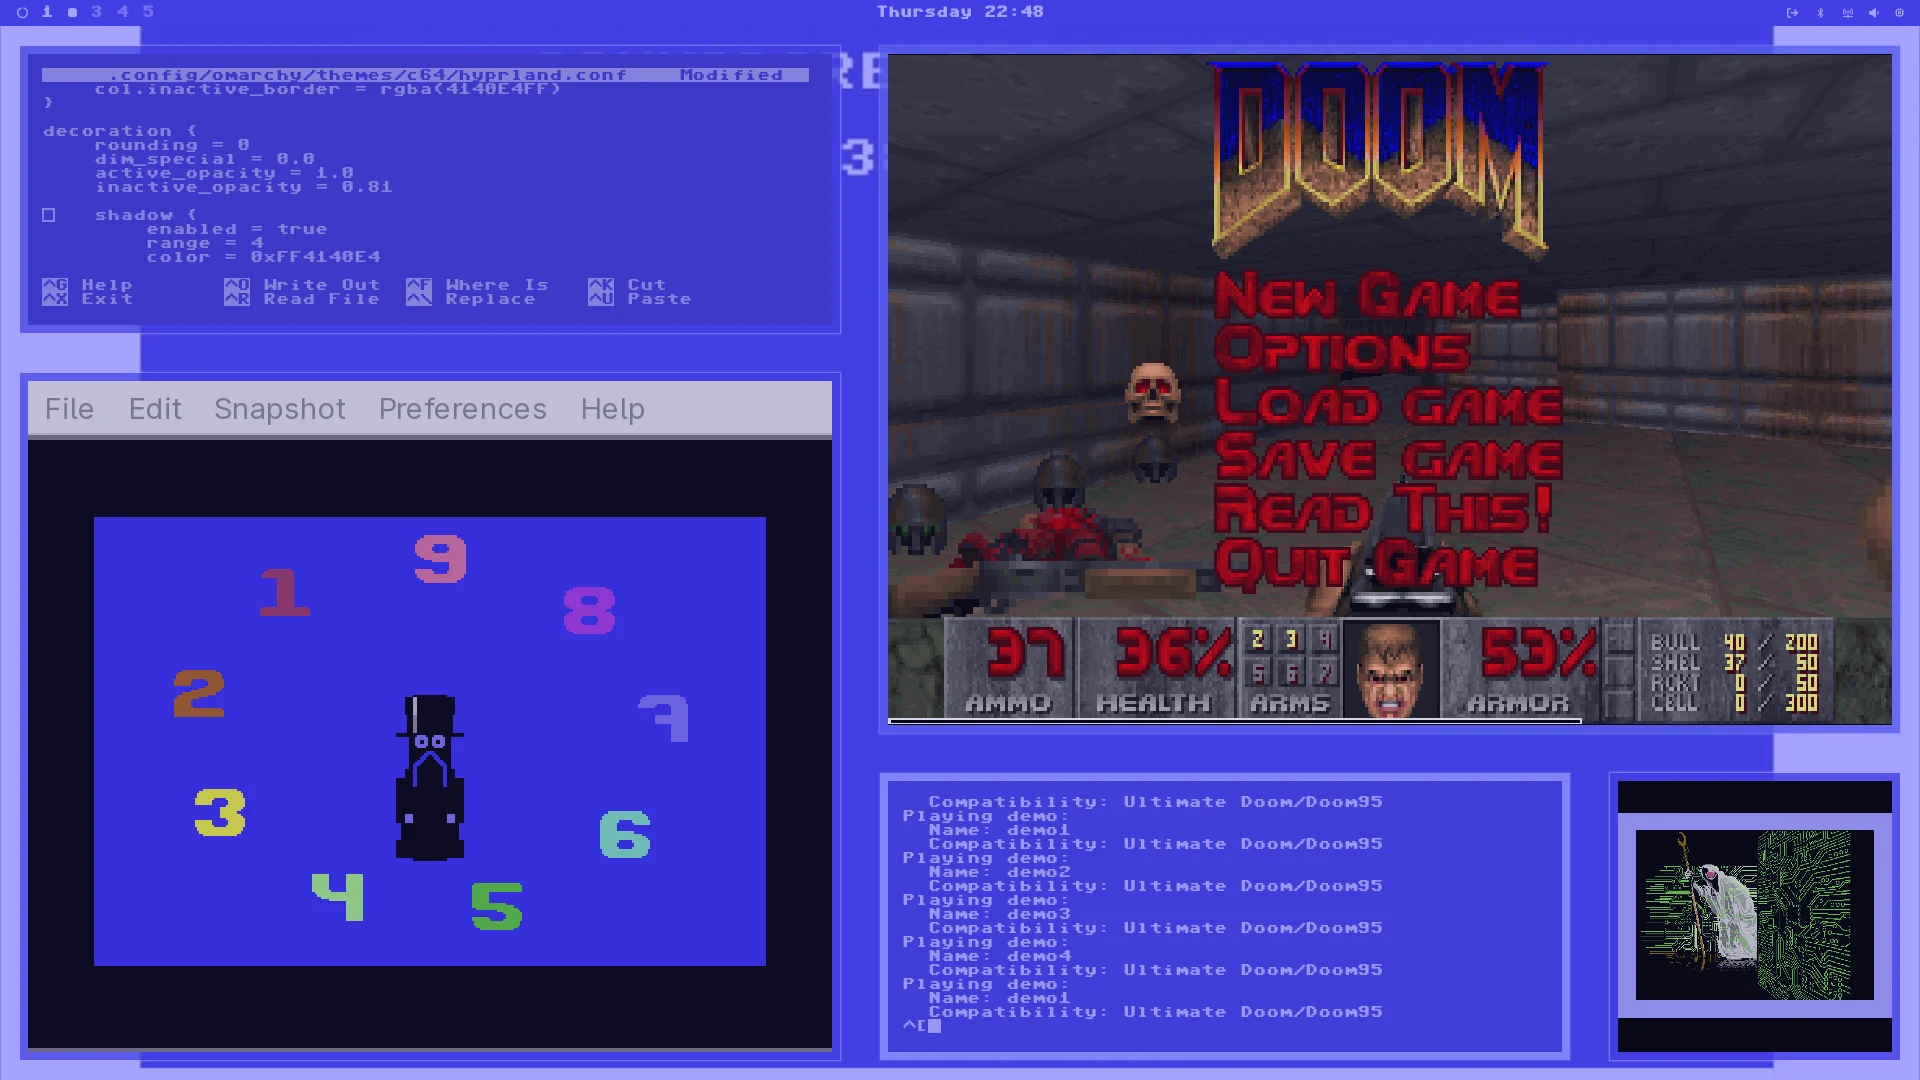Open the File menu in the emulator

[x=69, y=409]
